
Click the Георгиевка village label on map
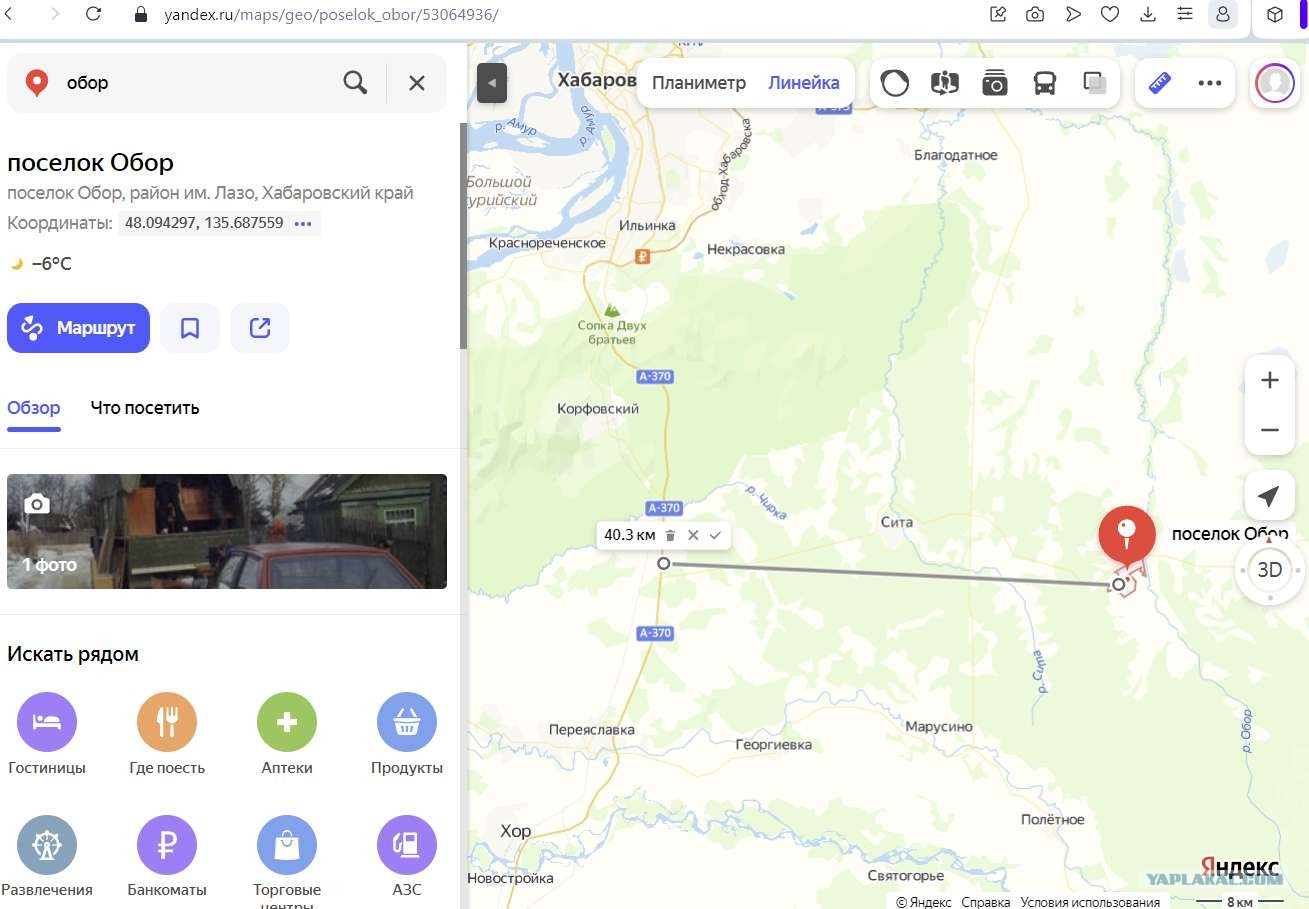pyautogui.click(x=774, y=745)
